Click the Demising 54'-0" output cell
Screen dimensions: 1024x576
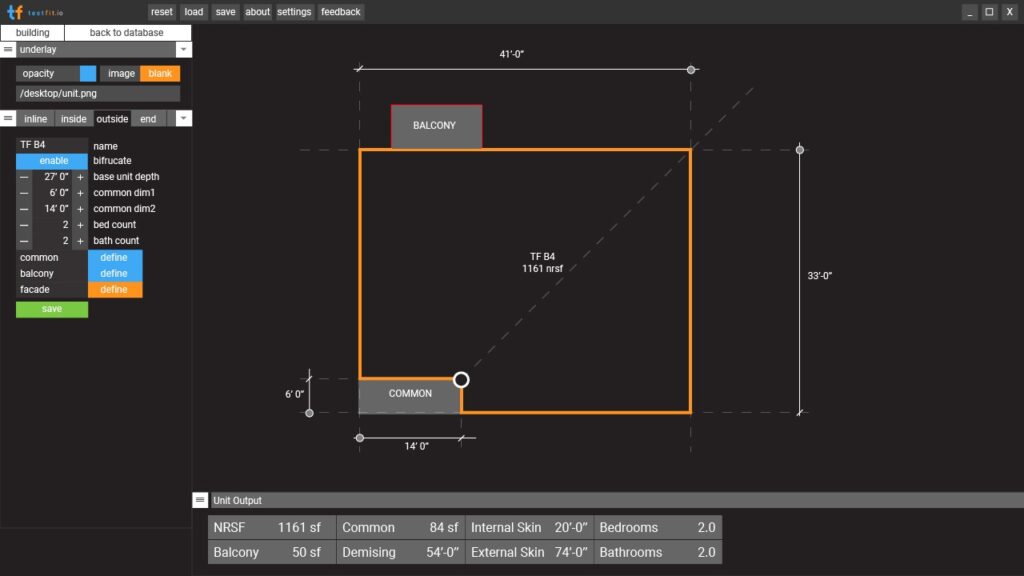coord(400,552)
